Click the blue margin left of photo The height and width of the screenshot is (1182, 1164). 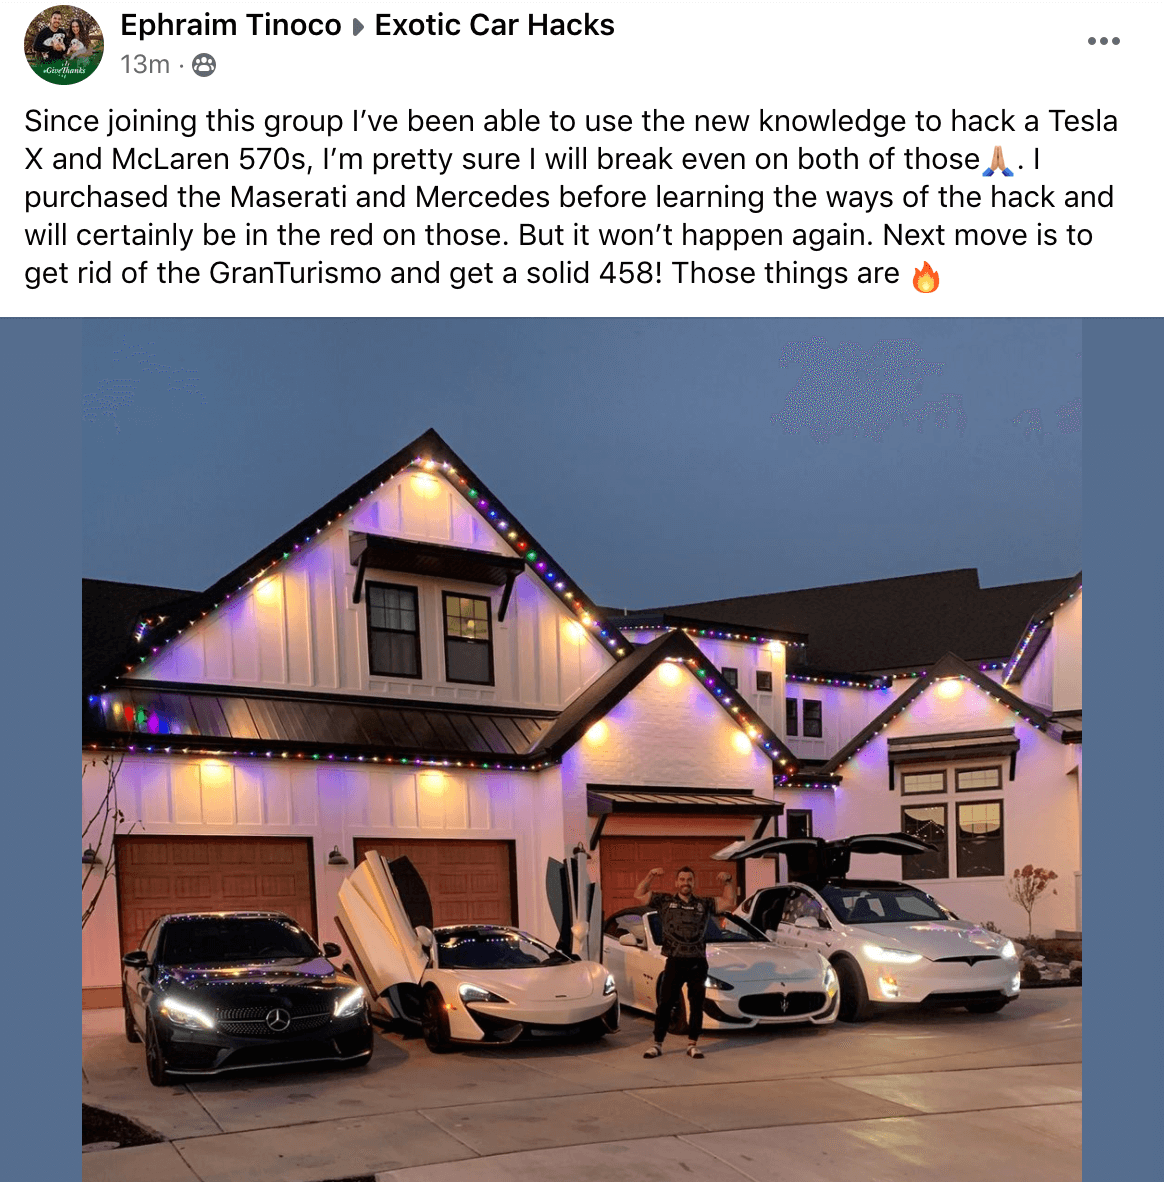[x=41, y=749]
